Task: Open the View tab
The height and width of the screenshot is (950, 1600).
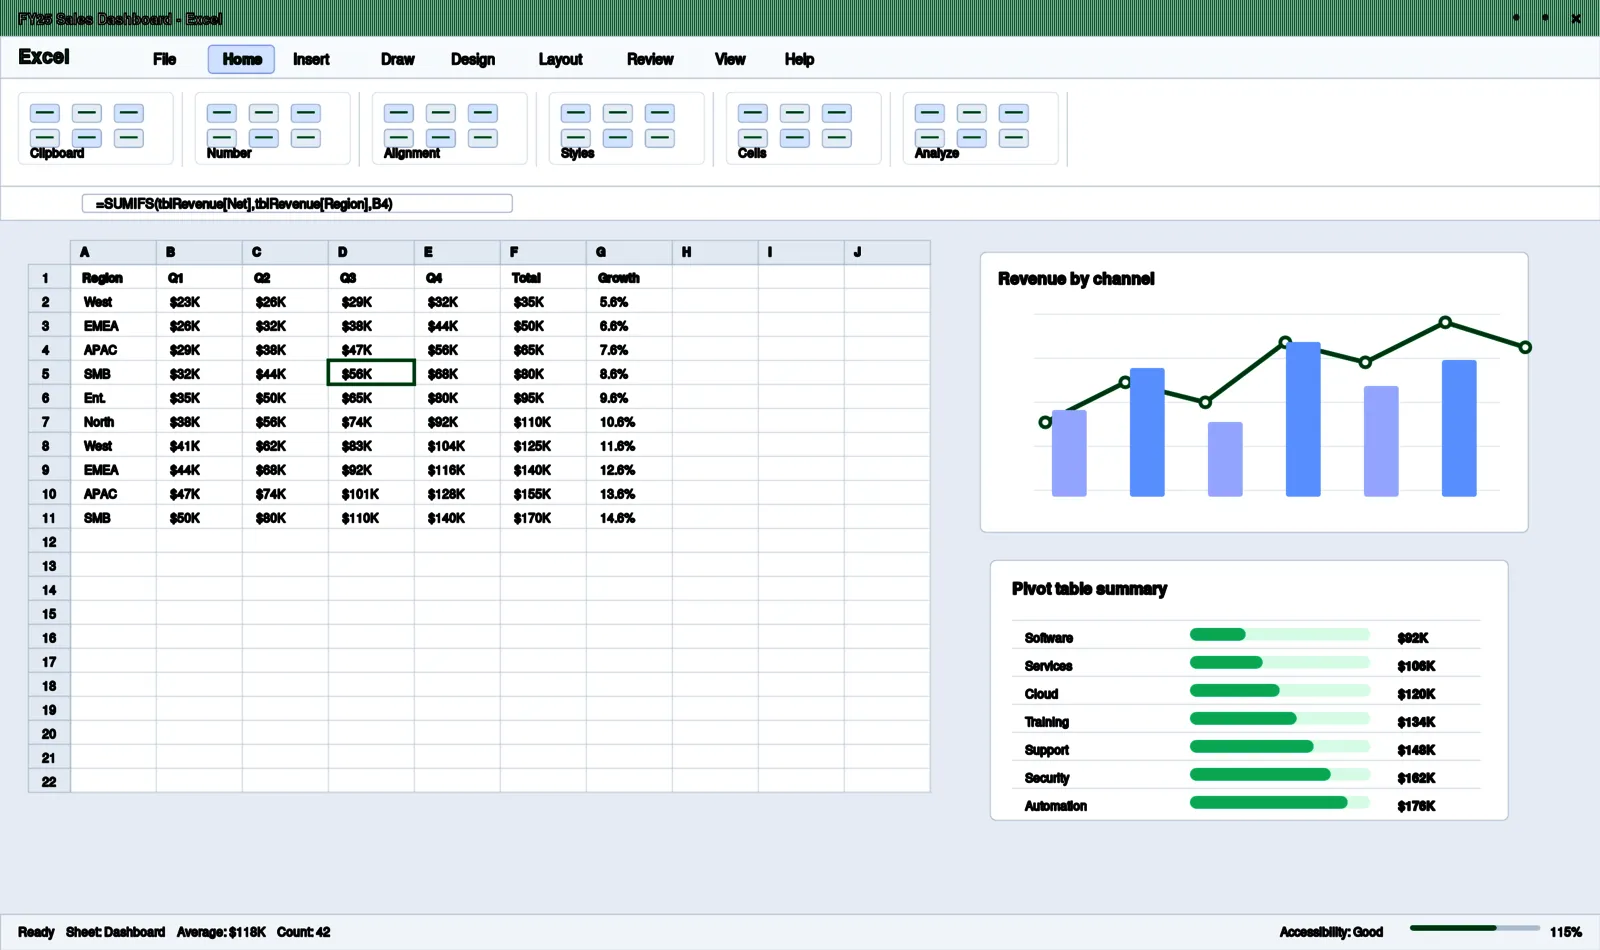Action: [x=731, y=59]
